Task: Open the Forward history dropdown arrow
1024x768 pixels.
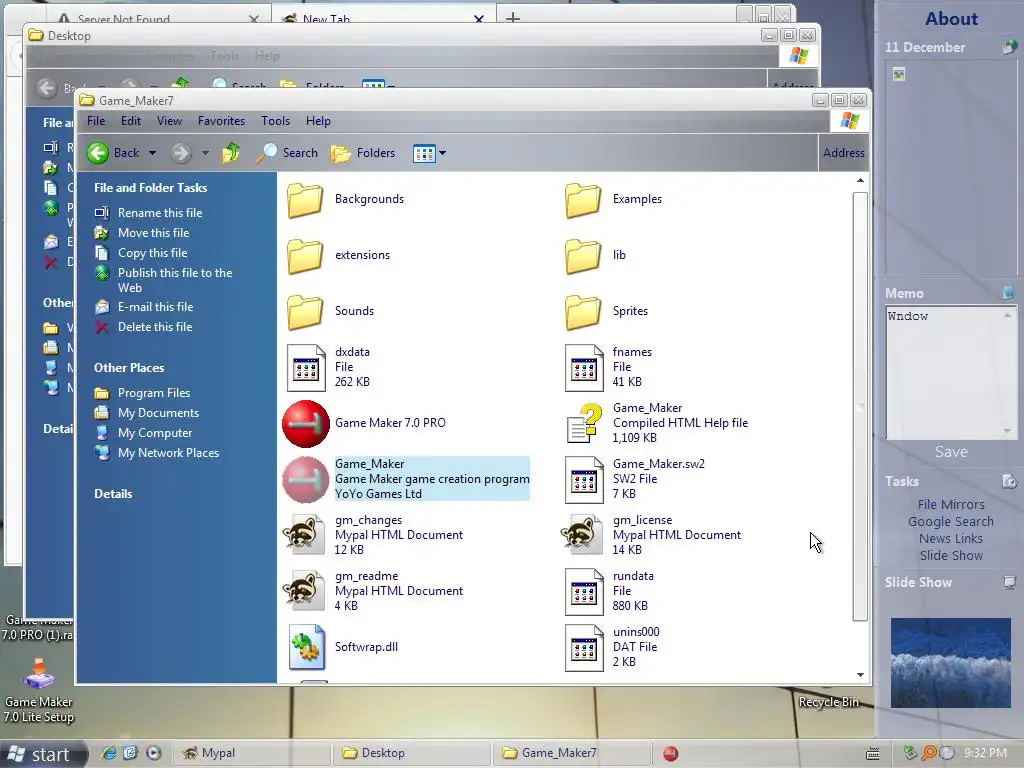Action: tap(205, 153)
